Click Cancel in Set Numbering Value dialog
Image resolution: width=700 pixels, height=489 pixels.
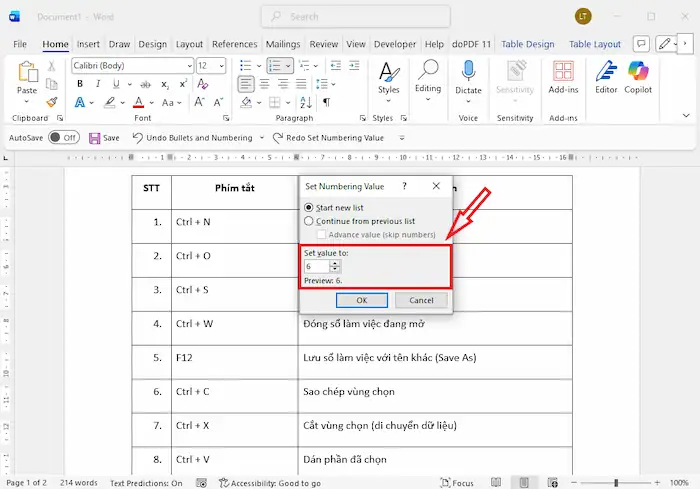coord(421,300)
